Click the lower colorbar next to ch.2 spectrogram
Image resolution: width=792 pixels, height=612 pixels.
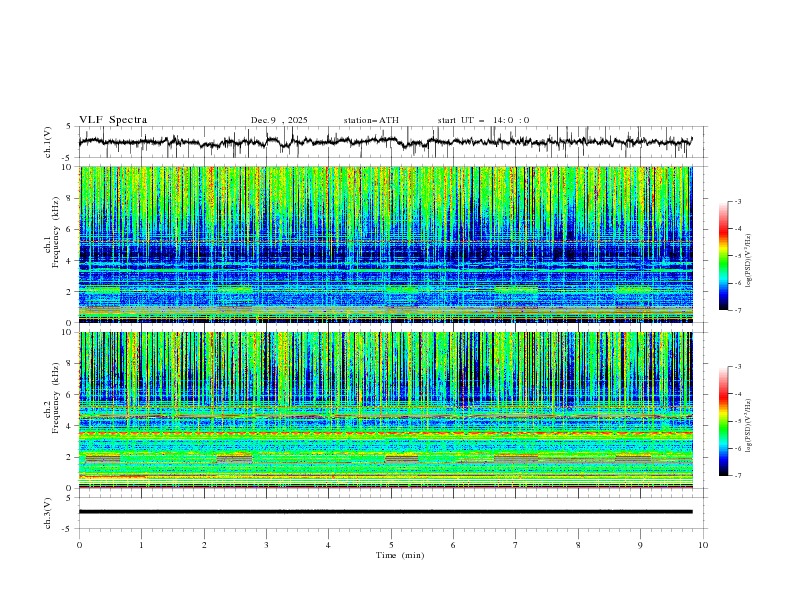tap(723, 421)
